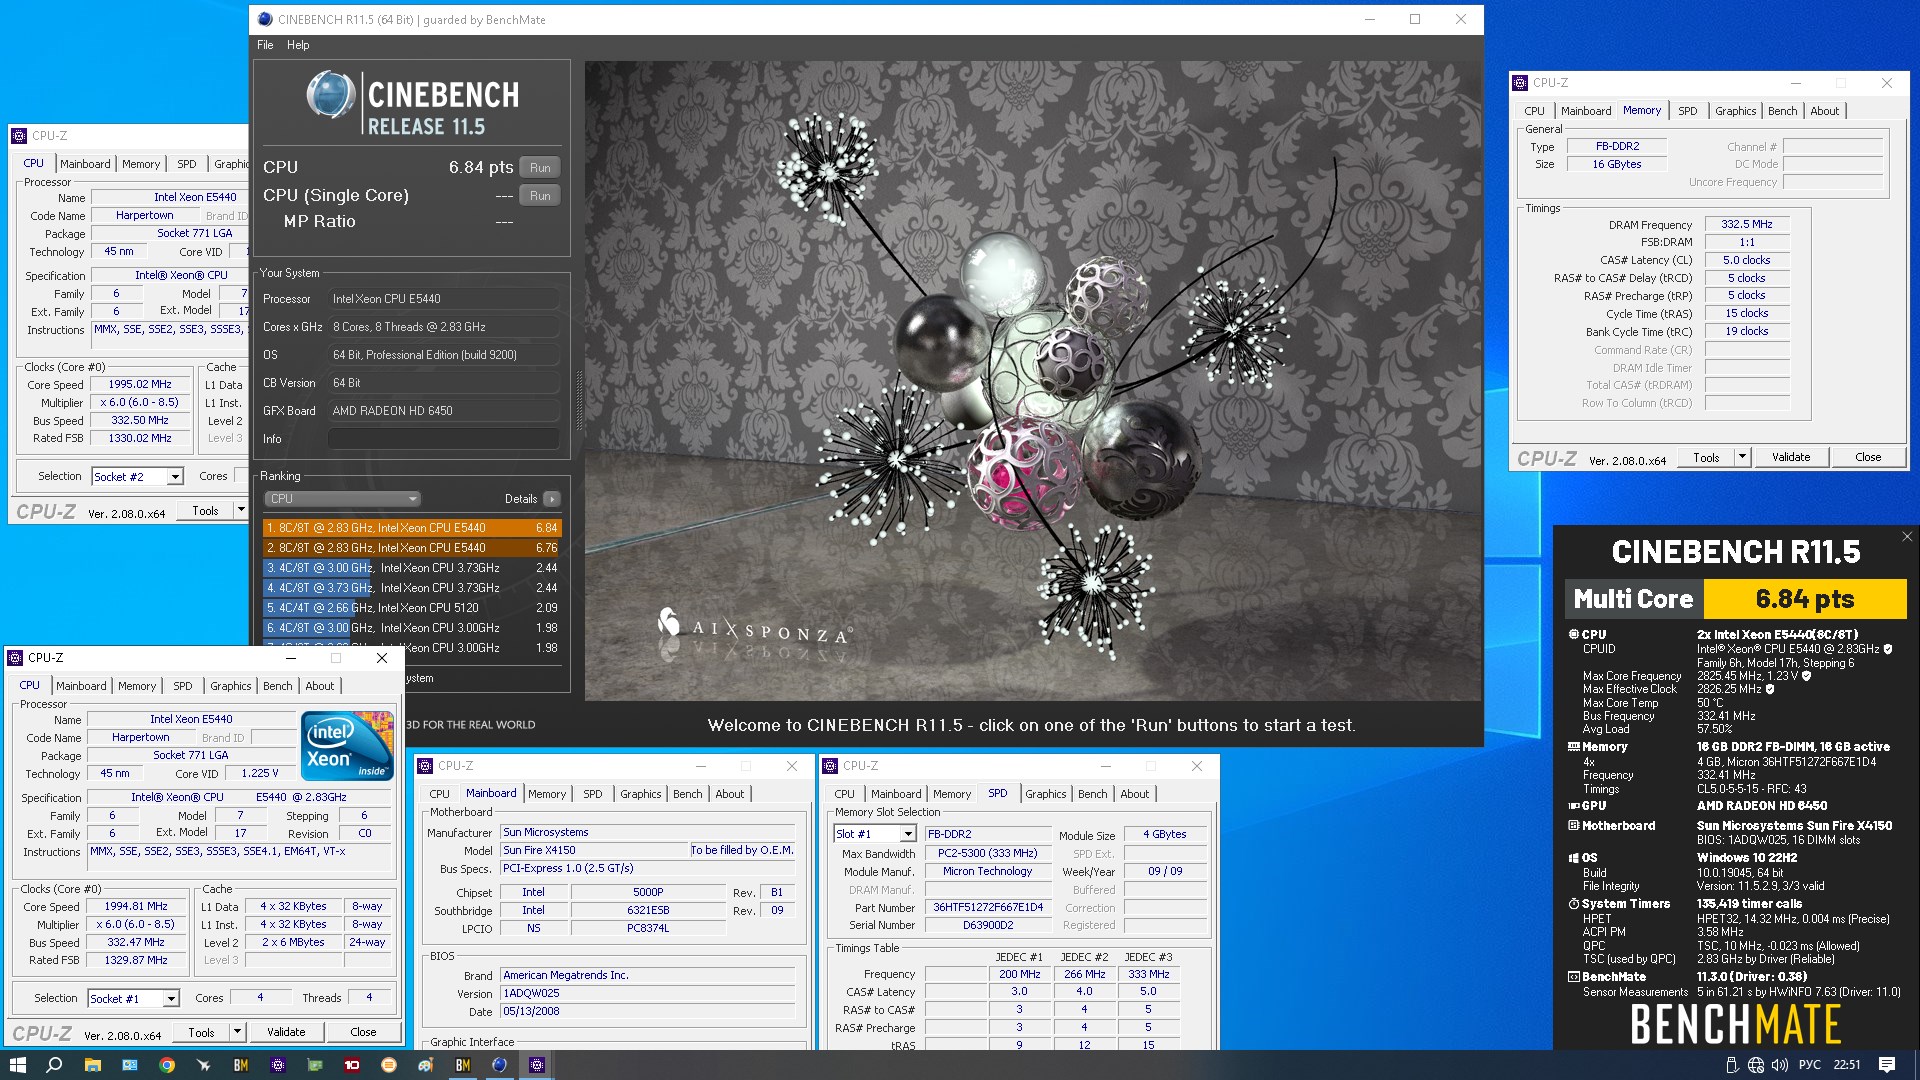The height and width of the screenshot is (1080, 1920).
Task: Run the CPU (Single Core) test
Action: coord(540,196)
